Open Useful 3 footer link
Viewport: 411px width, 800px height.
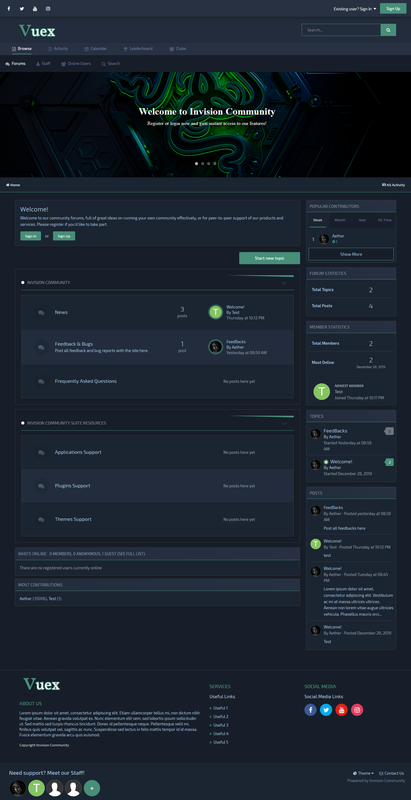(220, 725)
